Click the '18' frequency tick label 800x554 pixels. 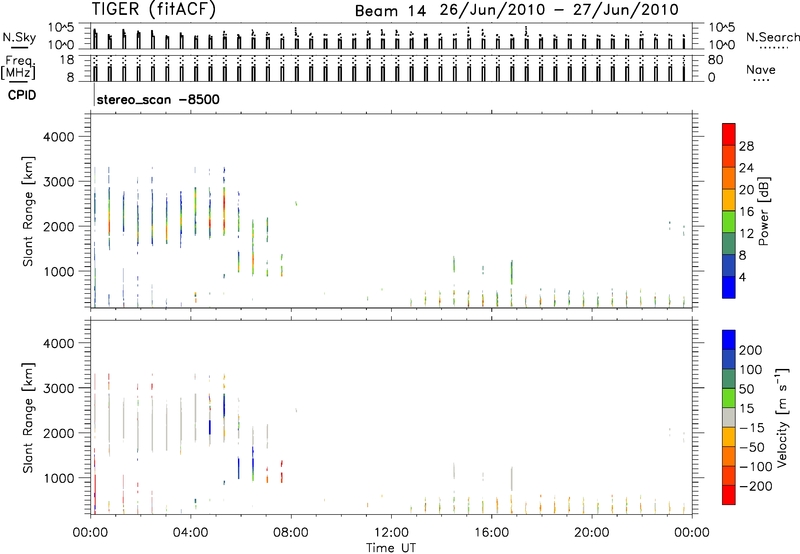[x=67, y=60]
